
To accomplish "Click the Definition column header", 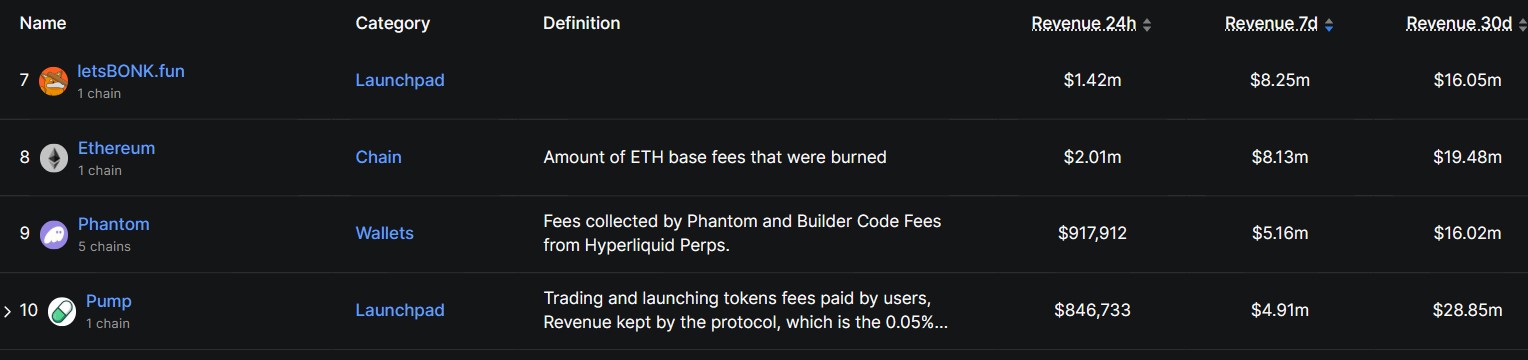I will 581,22.
